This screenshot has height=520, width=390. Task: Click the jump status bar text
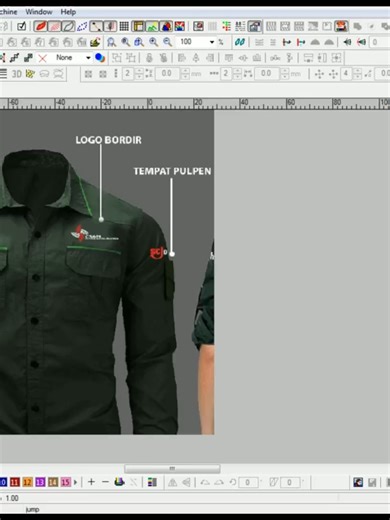pos(32,510)
